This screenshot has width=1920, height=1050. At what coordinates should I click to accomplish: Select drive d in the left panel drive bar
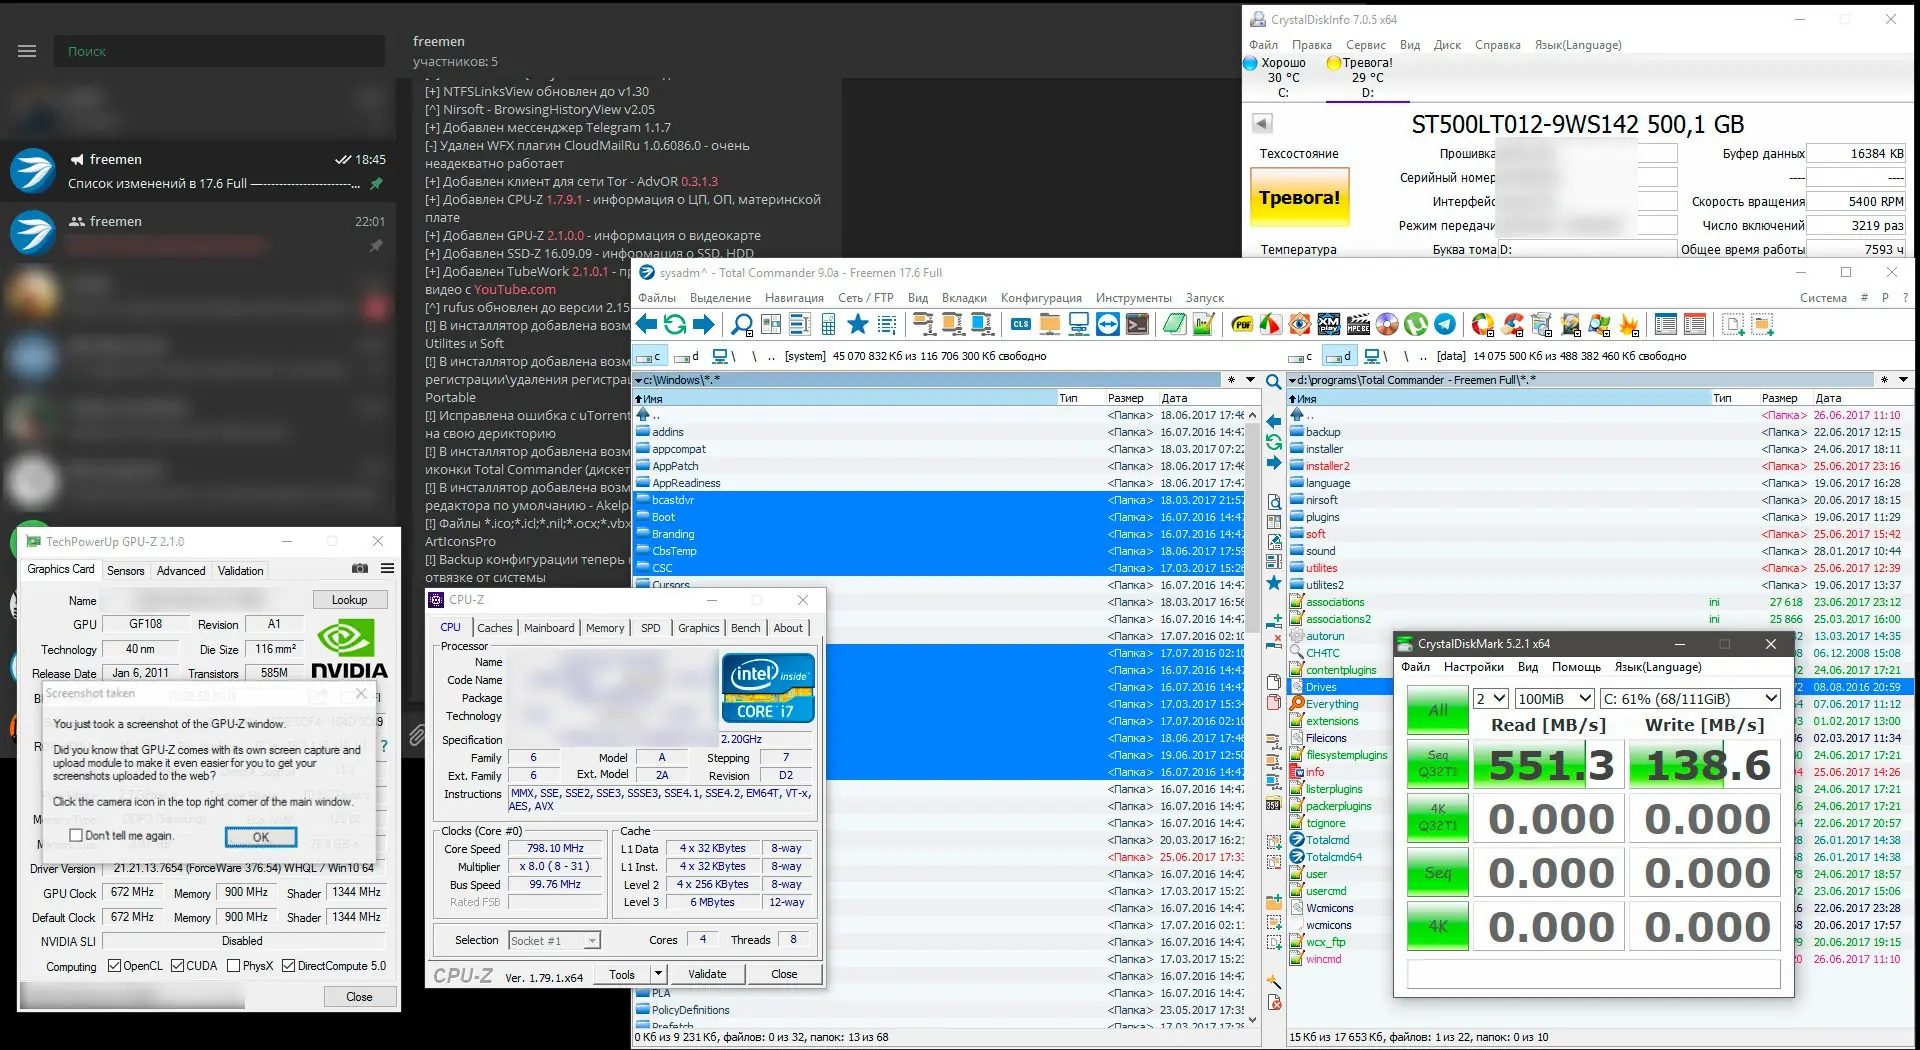pyautogui.click(x=687, y=356)
